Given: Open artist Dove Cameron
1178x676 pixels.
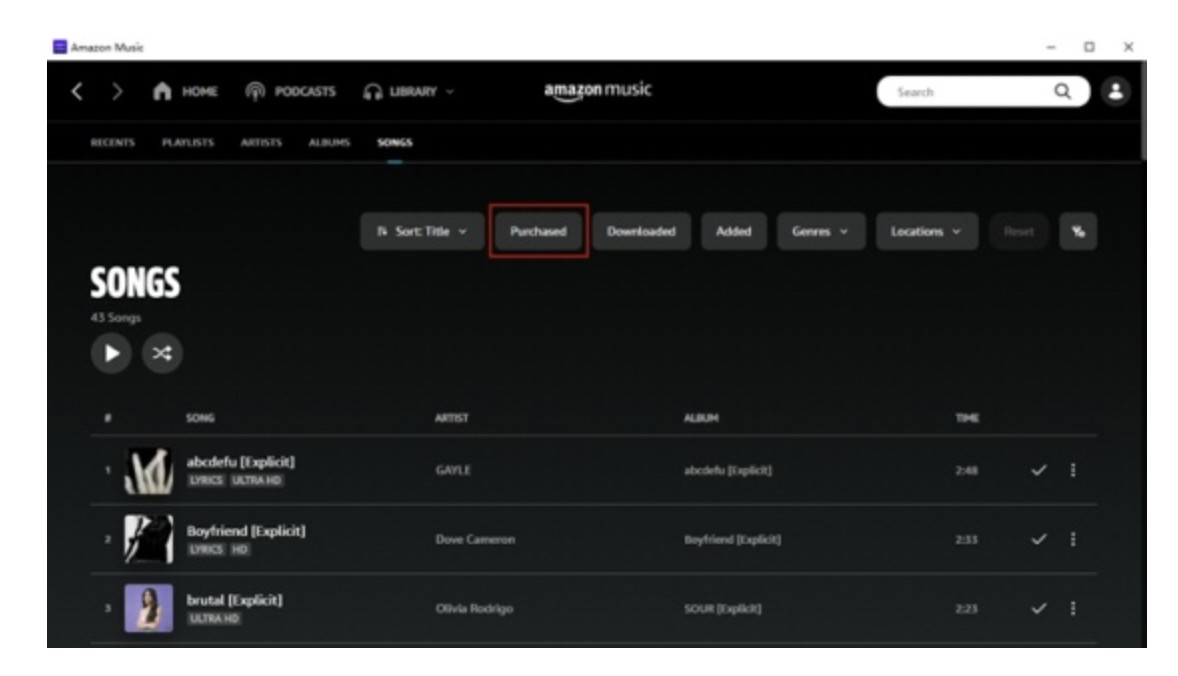Looking at the screenshot, I should (476, 539).
